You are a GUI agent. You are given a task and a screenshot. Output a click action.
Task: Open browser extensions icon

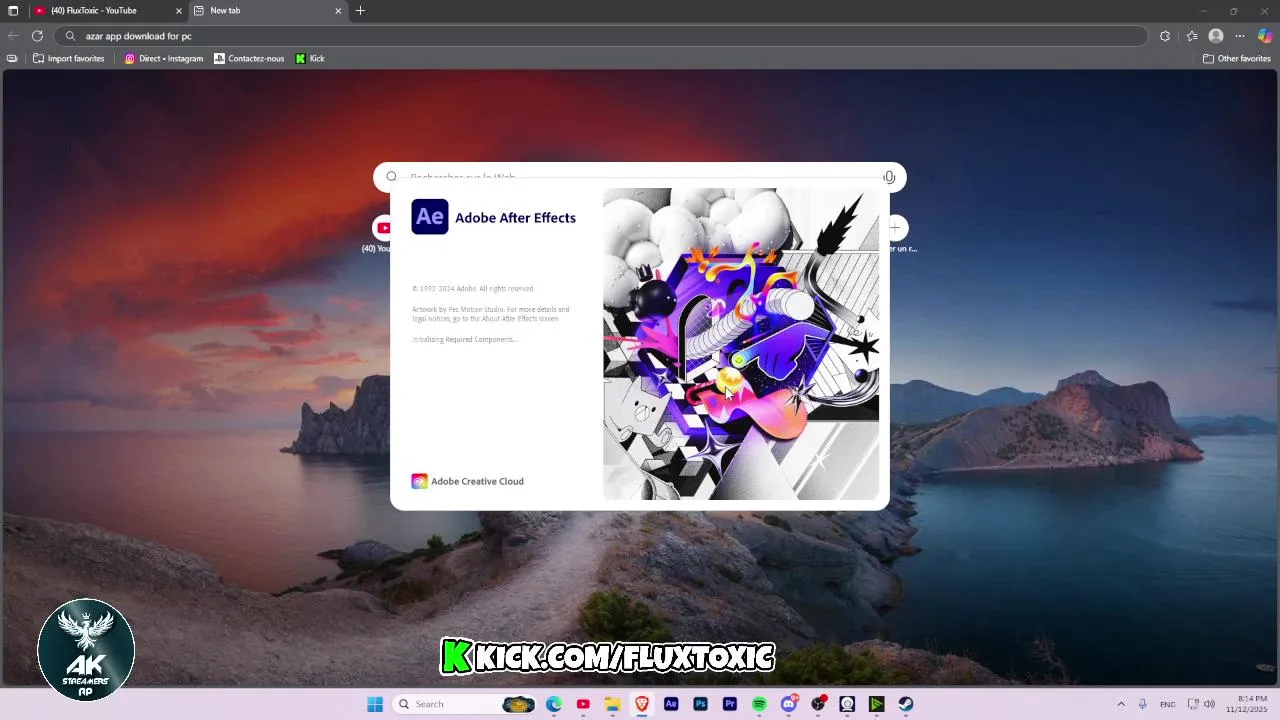(x=1165, y=36)
